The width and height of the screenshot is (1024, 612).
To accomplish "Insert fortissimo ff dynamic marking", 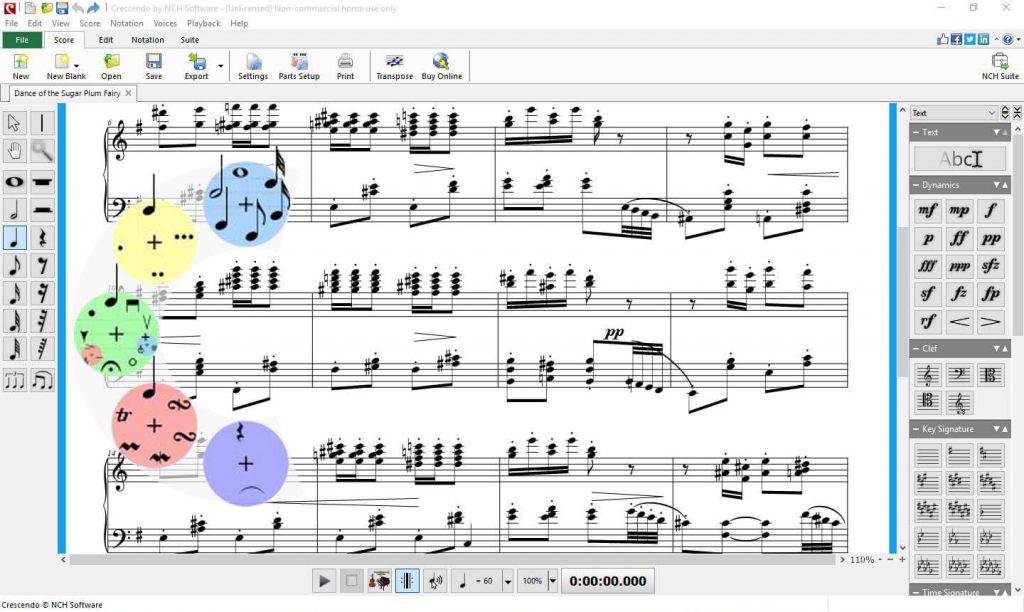I will [x=959, y=239].
